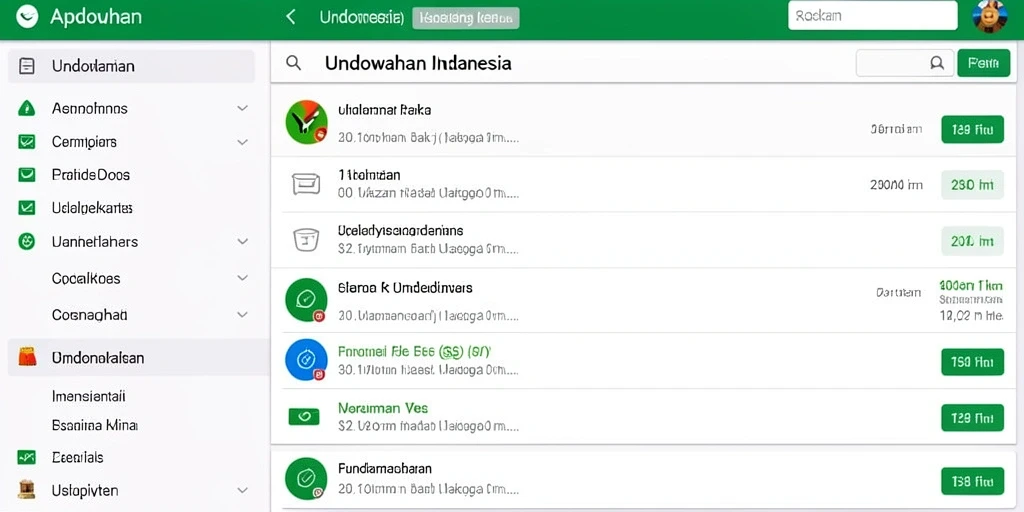Expand the Cosnaghati chevron

click(x=242, y=315)
